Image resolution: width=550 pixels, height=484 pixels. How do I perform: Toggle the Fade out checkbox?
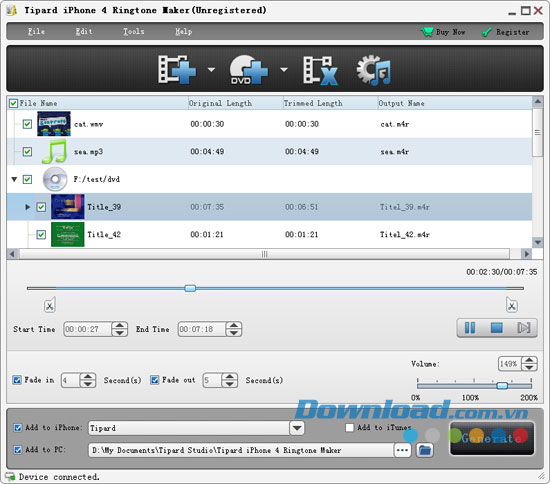[x=155, y=380]
